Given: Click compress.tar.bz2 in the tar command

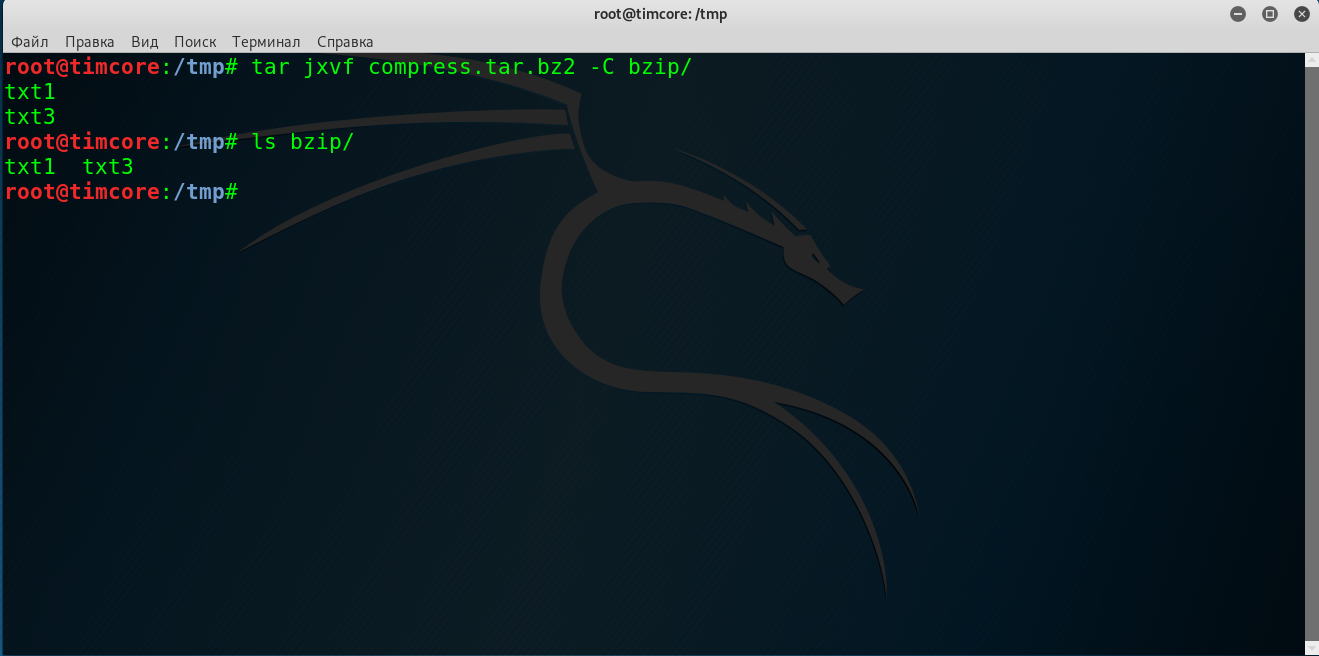Looking at the screenshot, I should tap(470, 67).
